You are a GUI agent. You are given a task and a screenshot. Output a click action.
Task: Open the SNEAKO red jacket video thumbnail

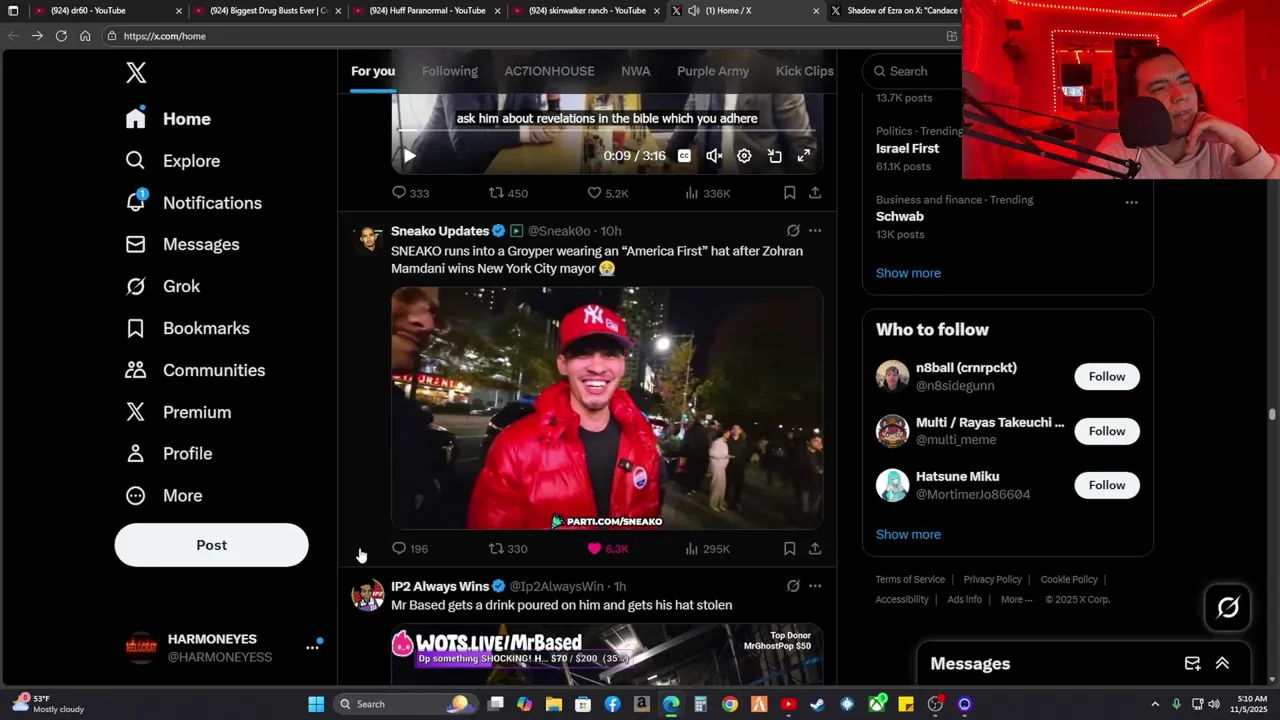(x=607, y=408)
